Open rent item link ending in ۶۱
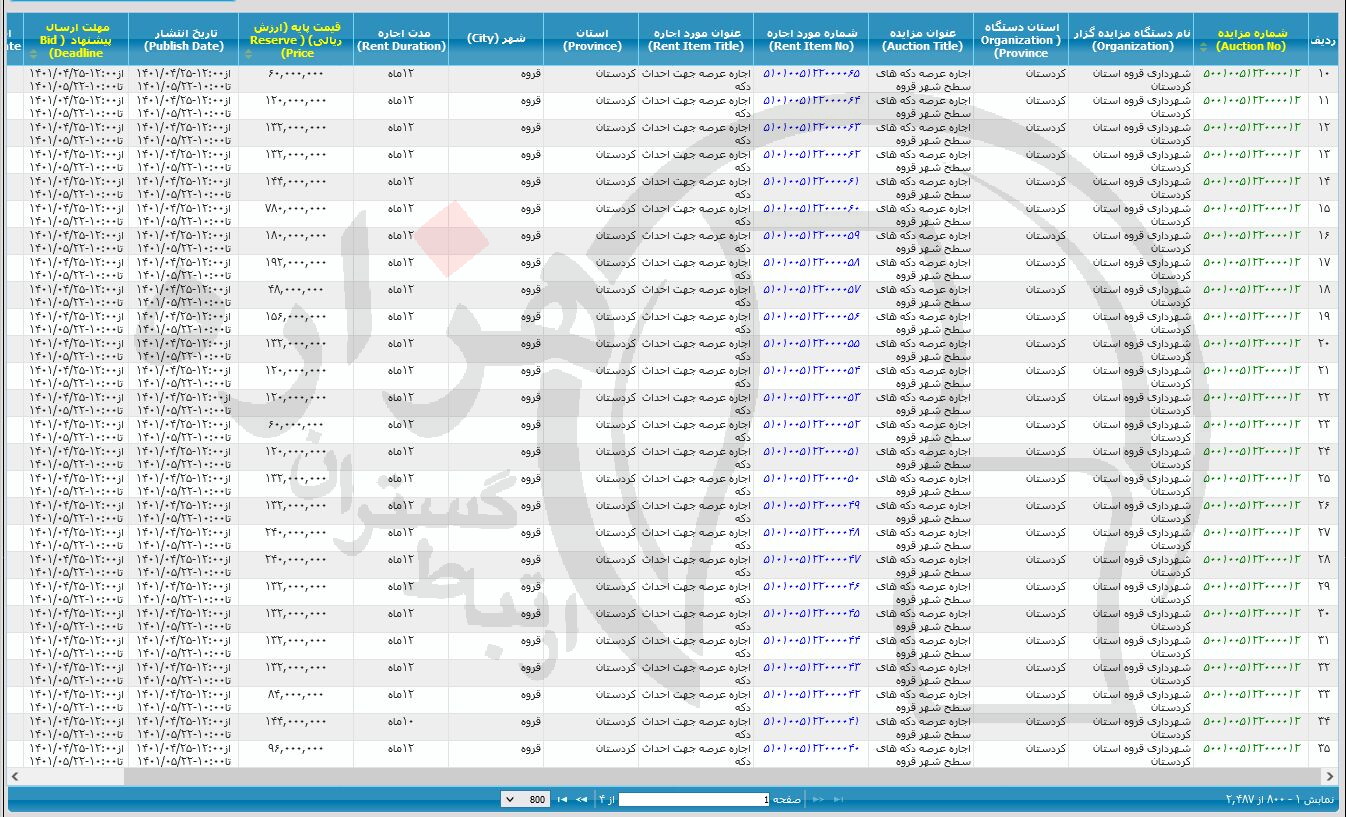 pyautogui.click(x=811, y=181)
